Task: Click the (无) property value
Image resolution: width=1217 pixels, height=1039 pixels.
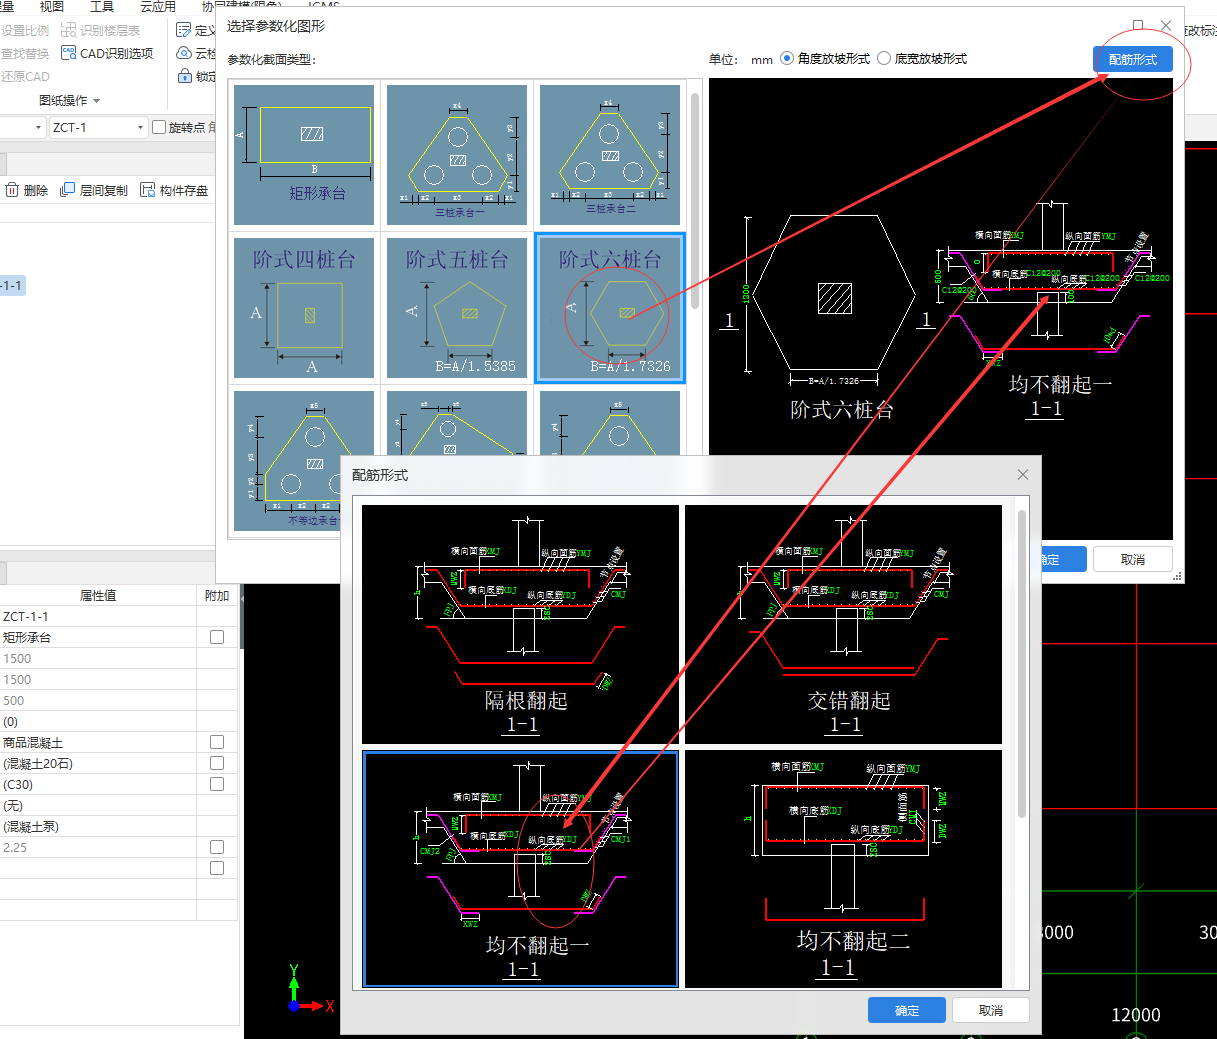Action: (98, 805)
